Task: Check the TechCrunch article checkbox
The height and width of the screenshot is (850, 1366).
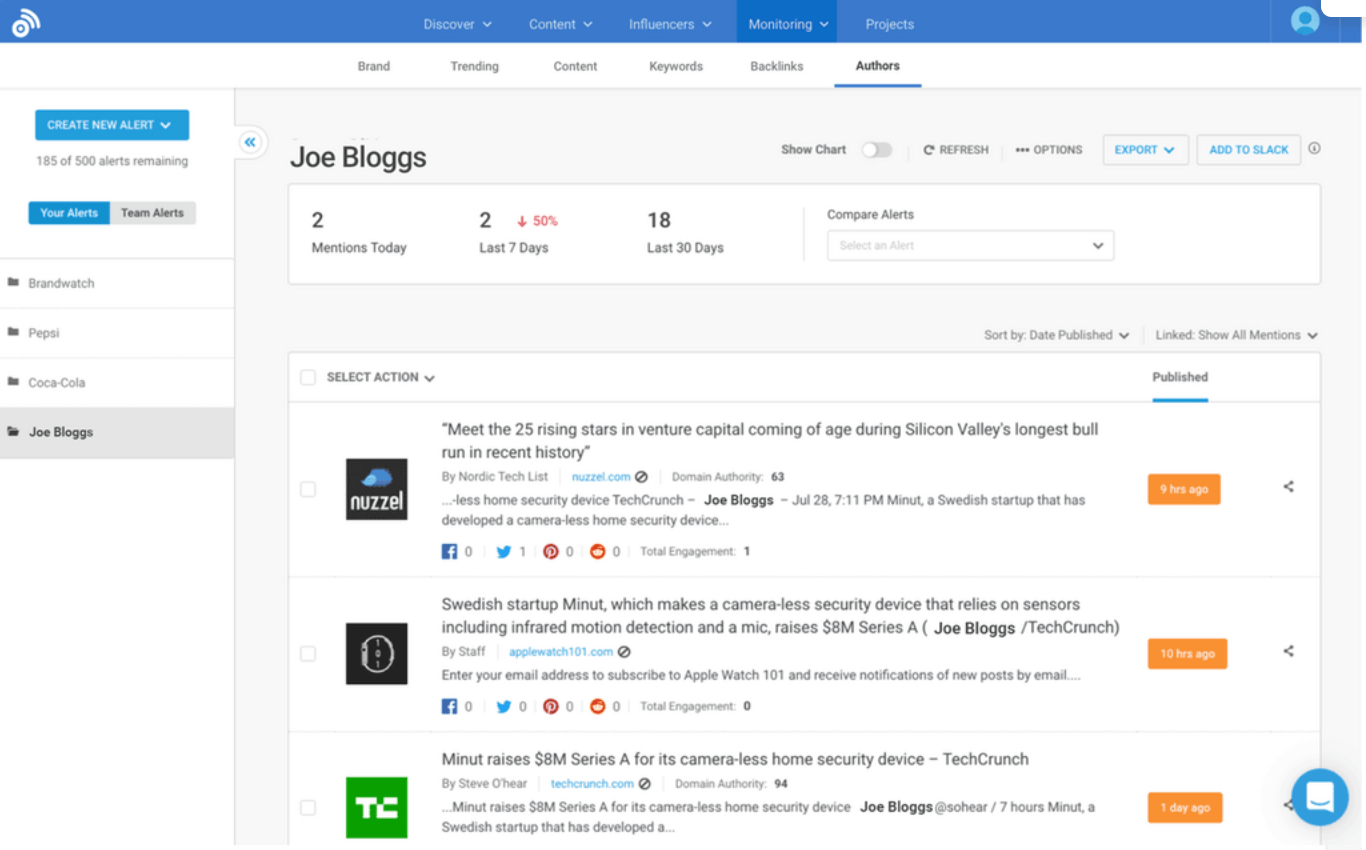Action: (x=308, y=807)
